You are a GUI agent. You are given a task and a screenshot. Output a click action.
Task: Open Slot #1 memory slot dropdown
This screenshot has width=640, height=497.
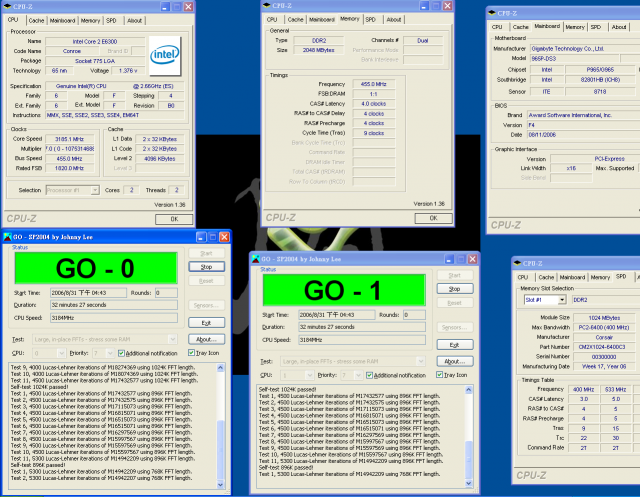pos(562,300)
